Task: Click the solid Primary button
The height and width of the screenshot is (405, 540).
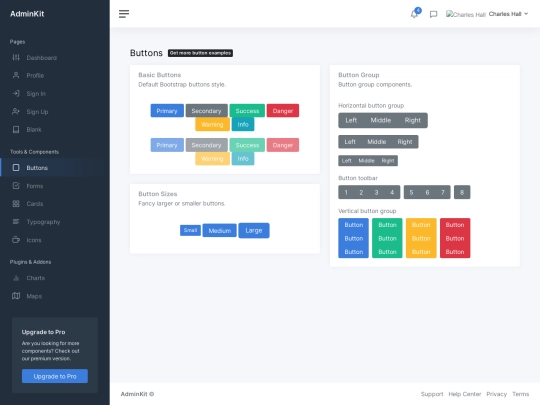Action: tap(167, 111)
